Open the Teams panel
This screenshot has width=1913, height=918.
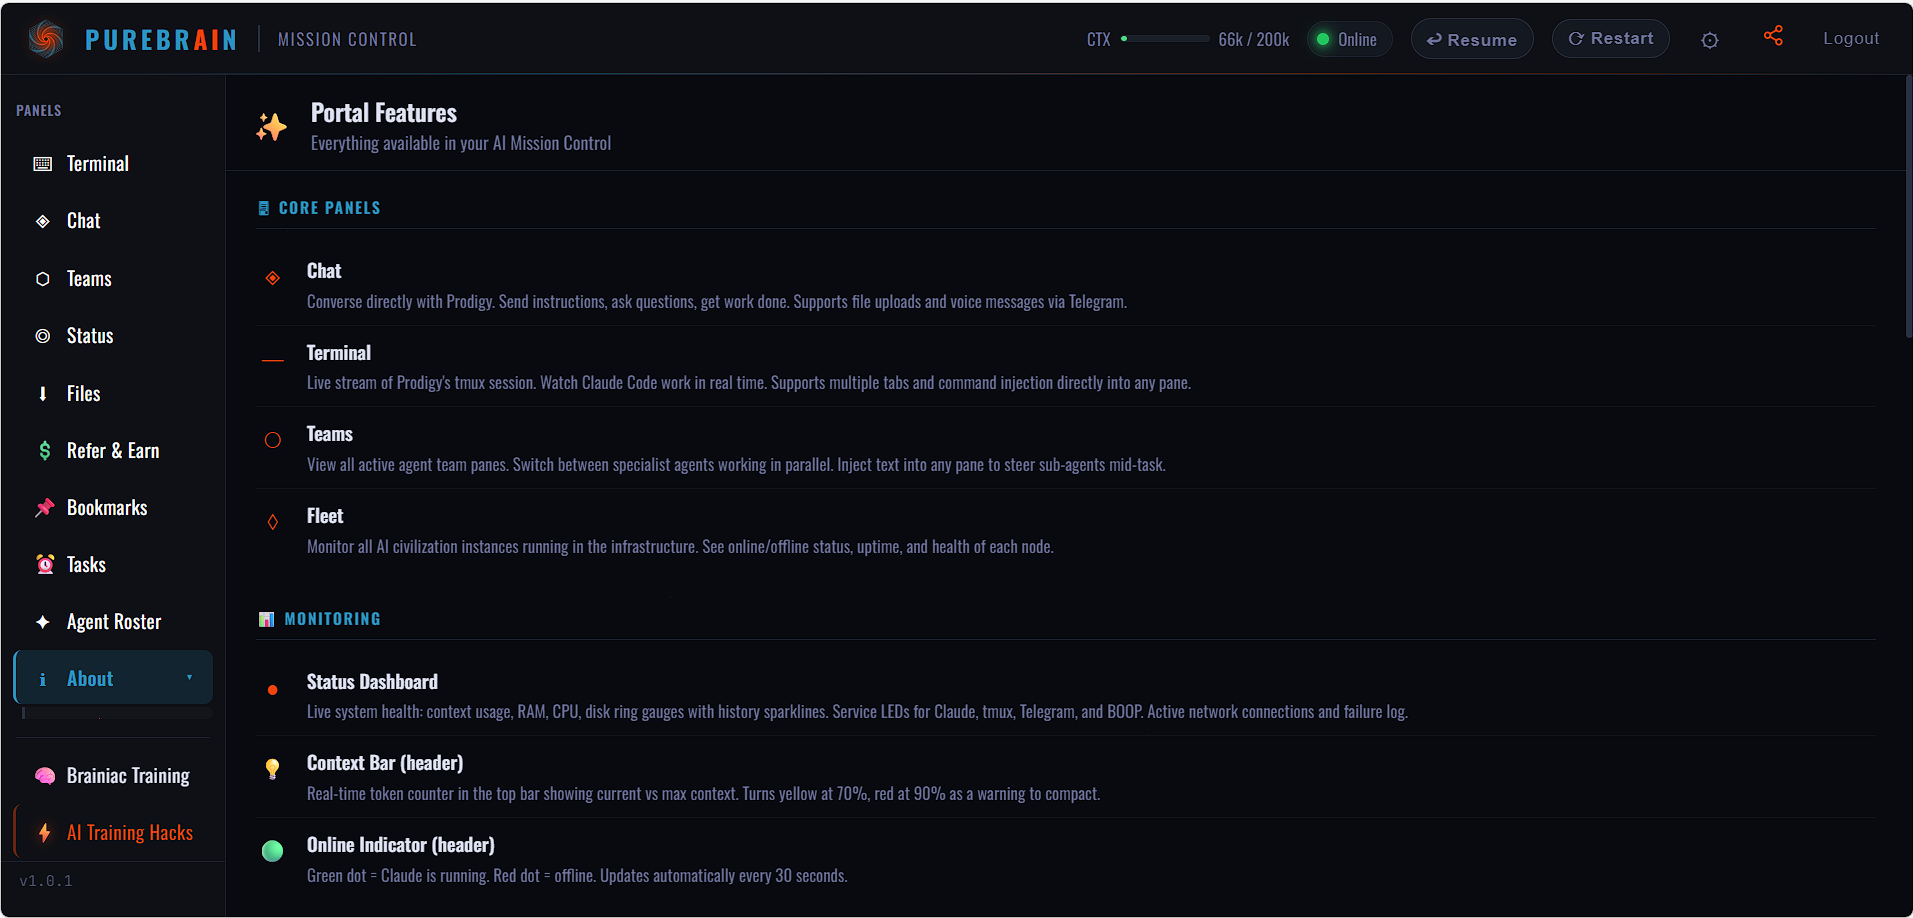coord(113,279)
